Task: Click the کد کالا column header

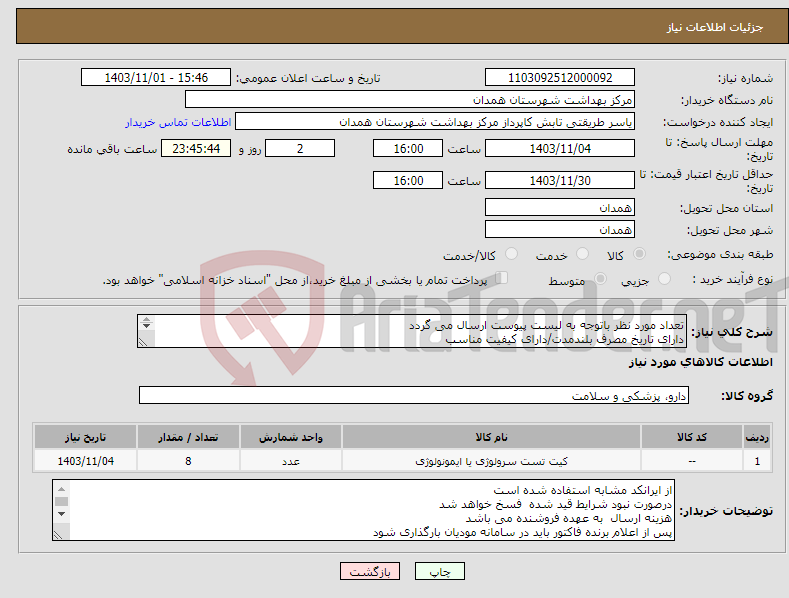Action: pos(692,437)
